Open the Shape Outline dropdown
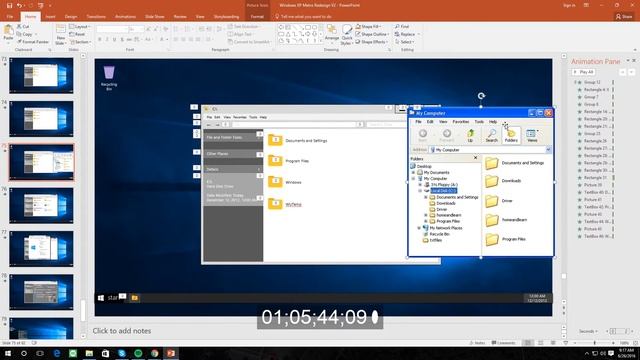 [x=372, y=34]
